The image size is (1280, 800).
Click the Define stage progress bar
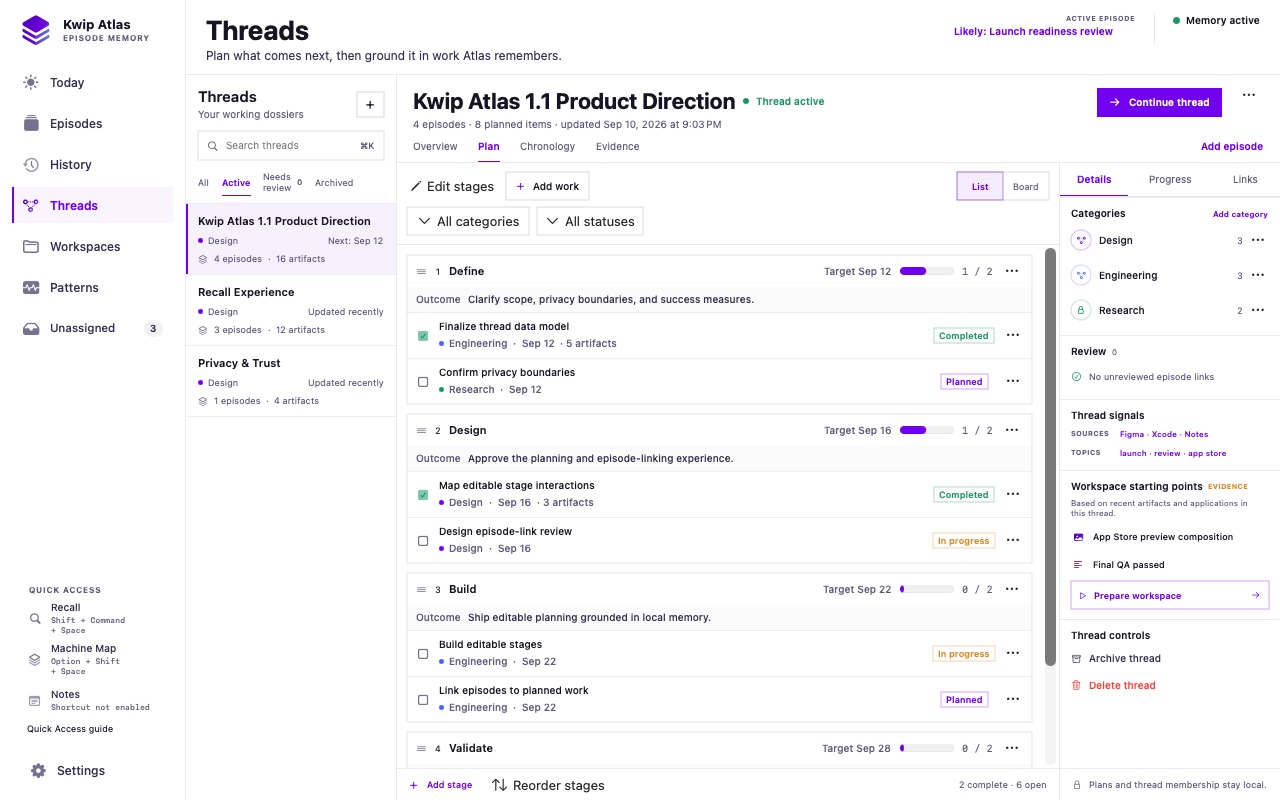pyautogui.click(x=926, y=271)
